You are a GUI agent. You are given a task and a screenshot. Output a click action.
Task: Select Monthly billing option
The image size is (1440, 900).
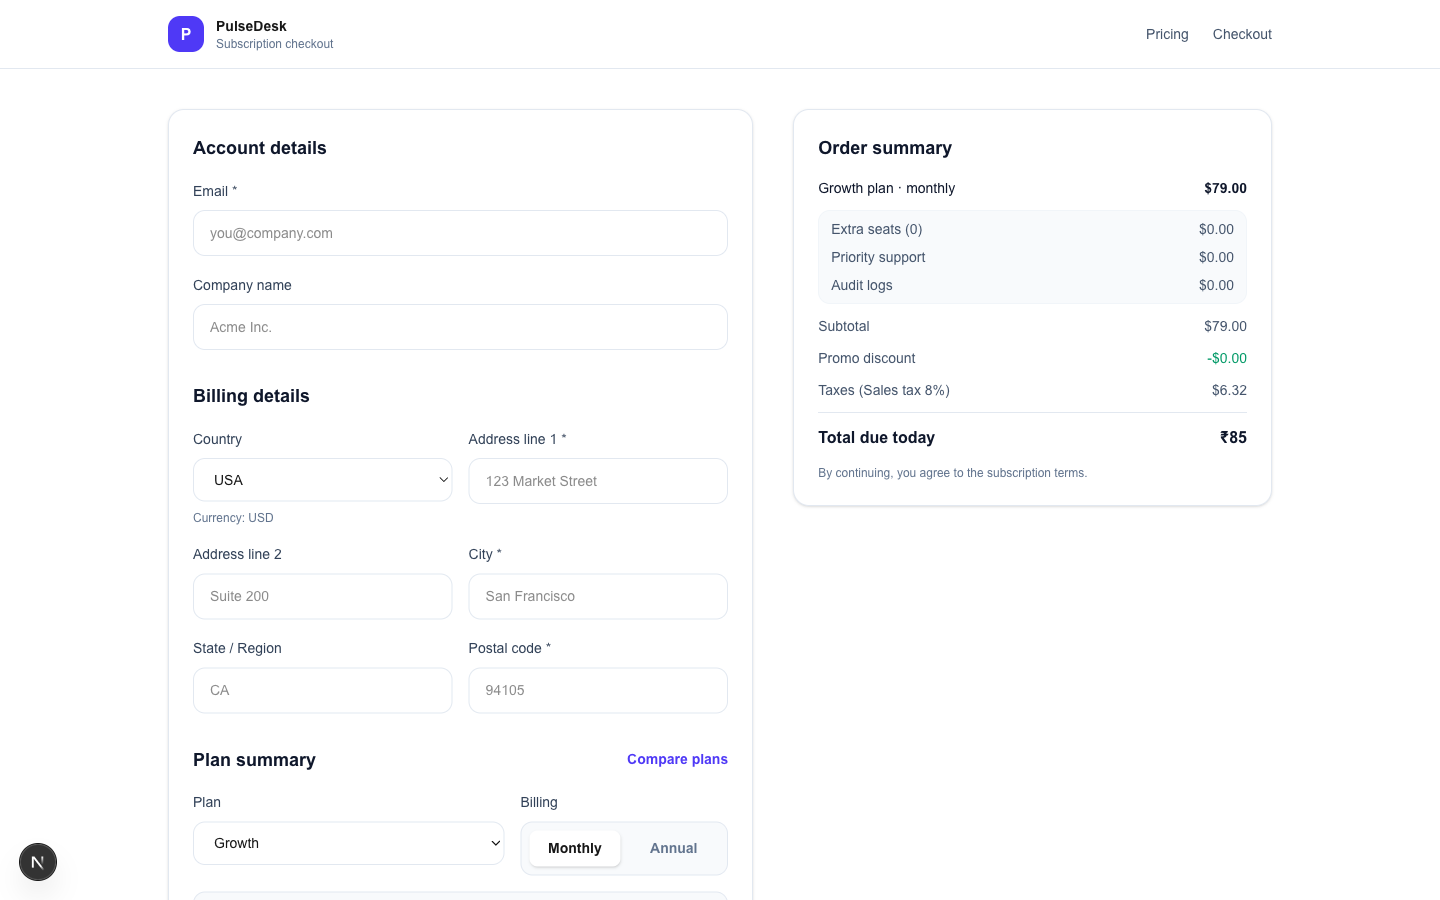[574, 848]
